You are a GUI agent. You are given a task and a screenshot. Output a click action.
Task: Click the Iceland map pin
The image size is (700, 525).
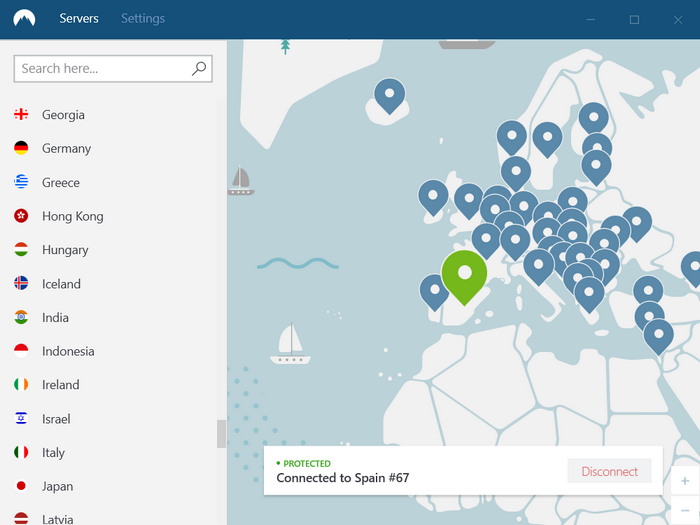[x=390, y=94]
